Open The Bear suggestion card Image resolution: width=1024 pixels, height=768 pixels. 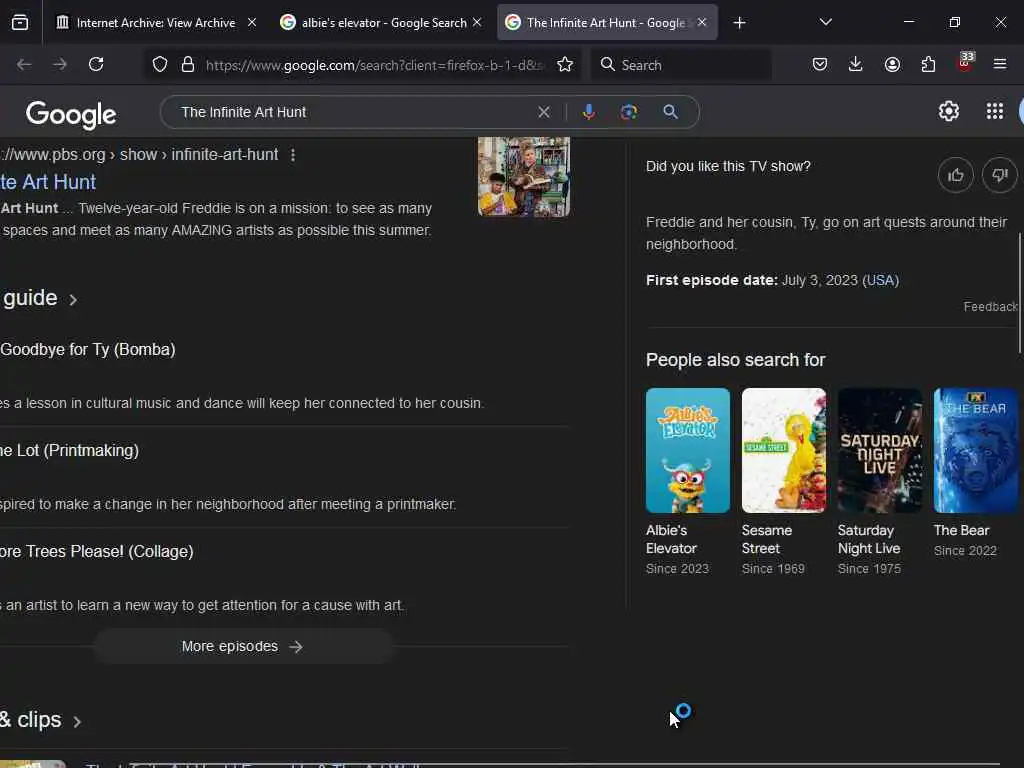click(976, 473)
